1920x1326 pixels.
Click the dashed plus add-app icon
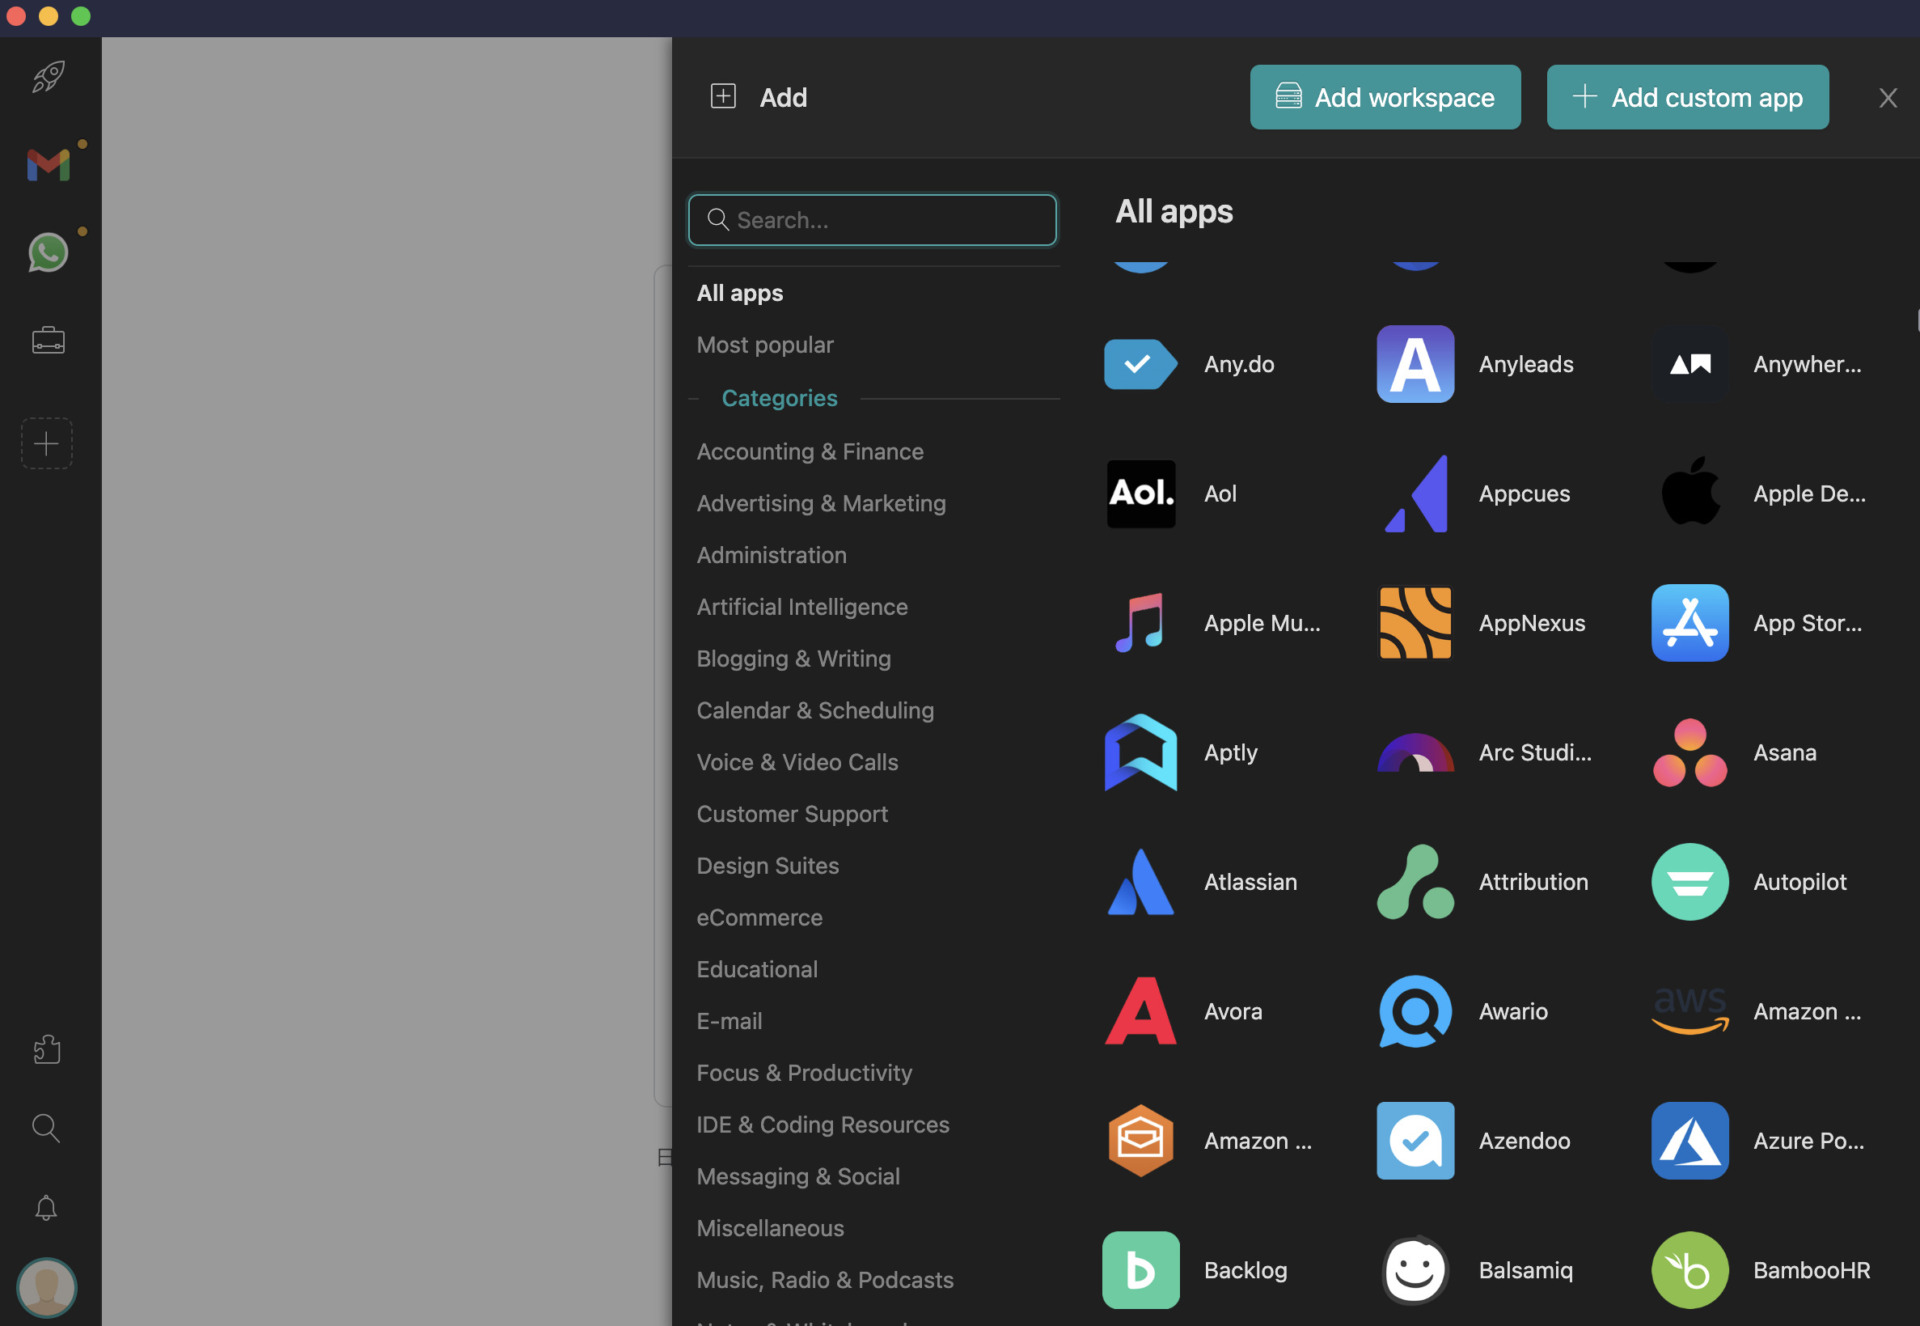(x=47, y=443)
